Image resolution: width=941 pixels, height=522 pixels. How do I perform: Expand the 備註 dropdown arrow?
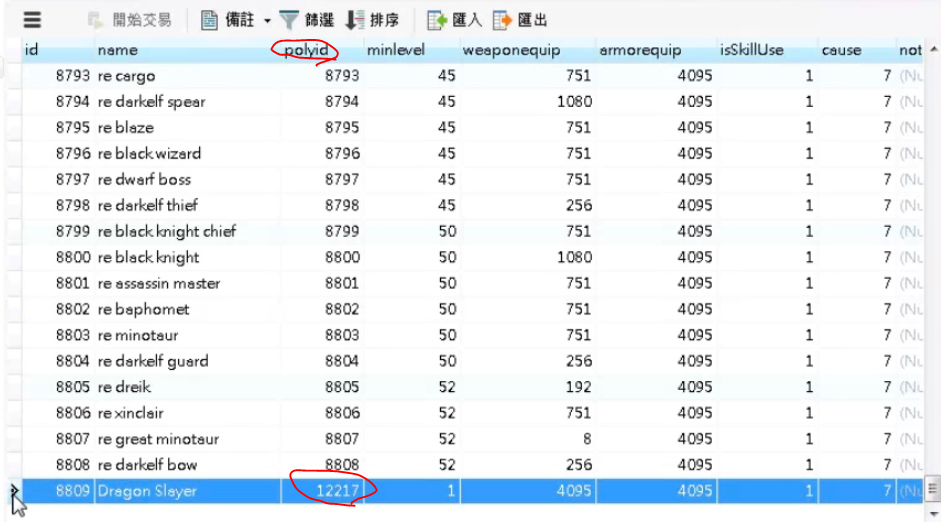[x=267, y=21]
